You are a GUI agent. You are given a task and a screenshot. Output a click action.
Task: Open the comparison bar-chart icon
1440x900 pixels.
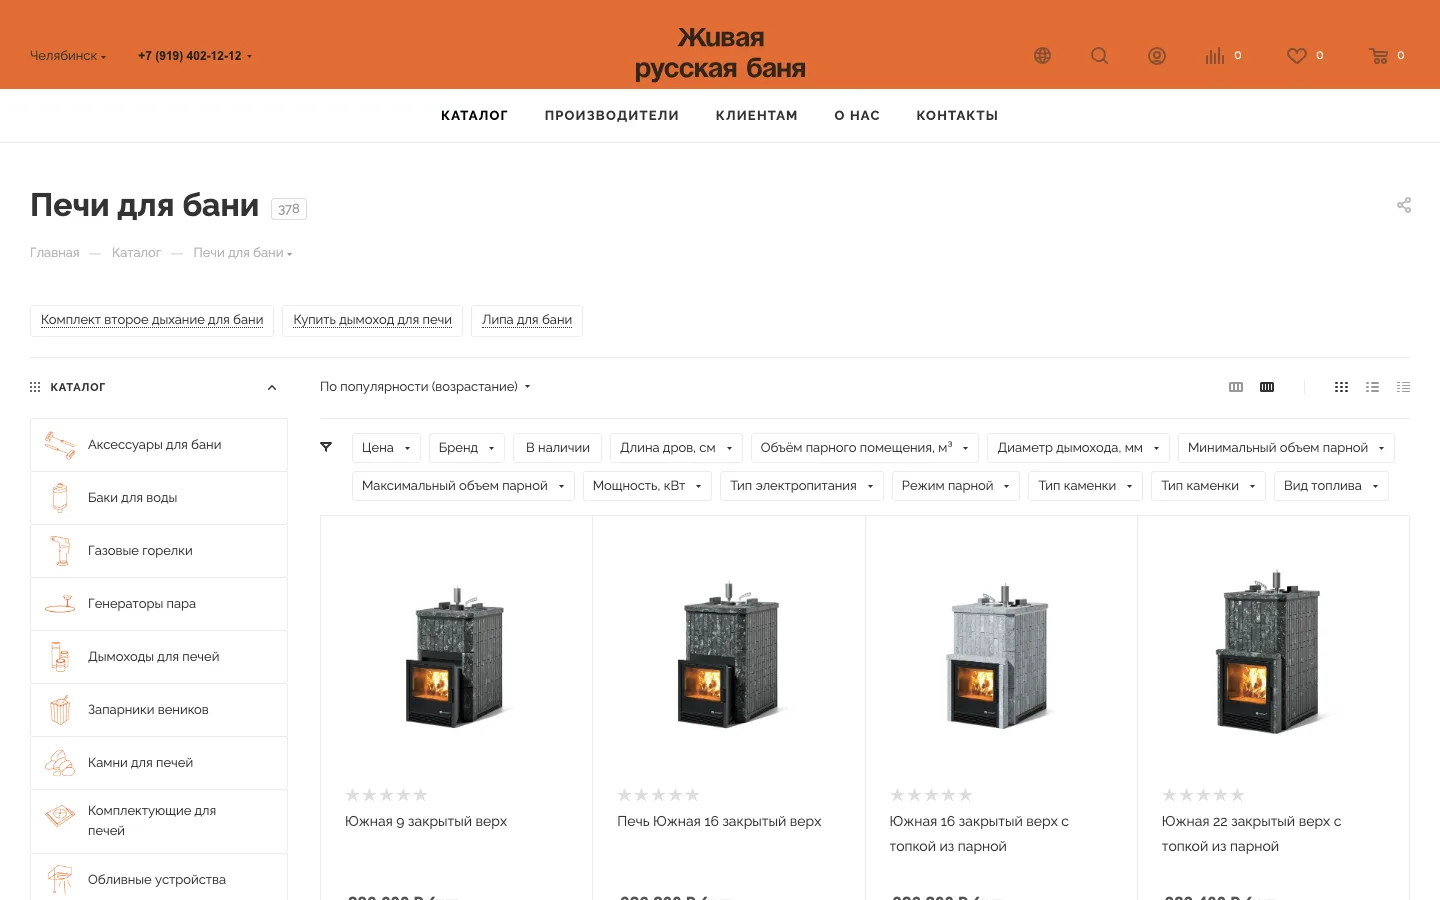click(x=1215, y=56)
